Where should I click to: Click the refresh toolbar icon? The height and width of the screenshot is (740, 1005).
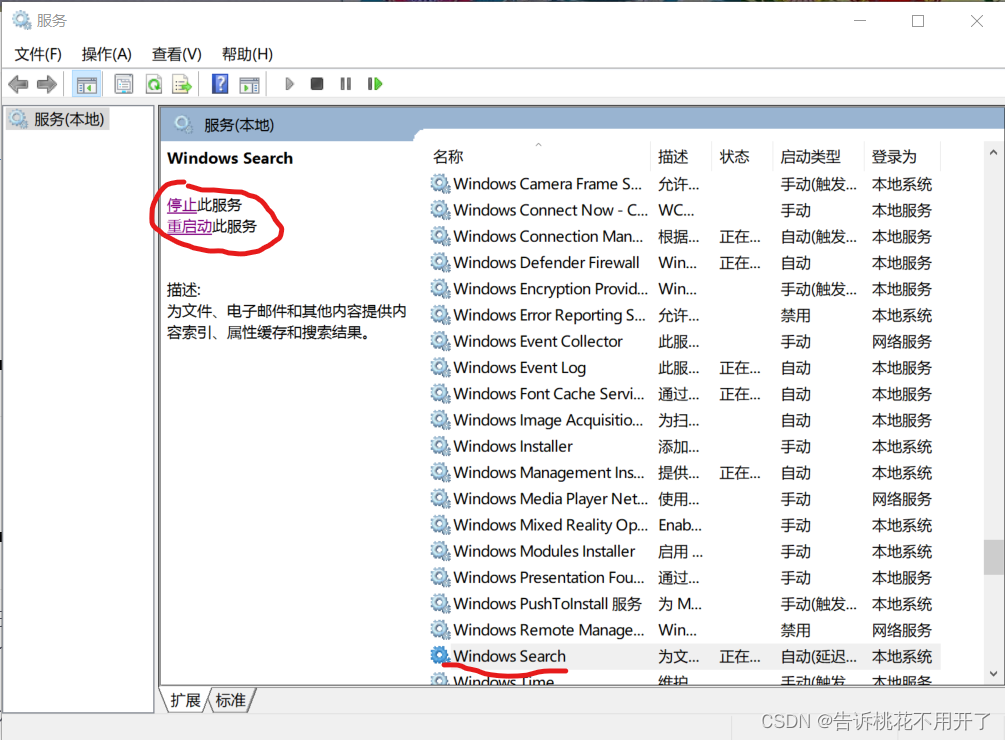coord(154,84)
